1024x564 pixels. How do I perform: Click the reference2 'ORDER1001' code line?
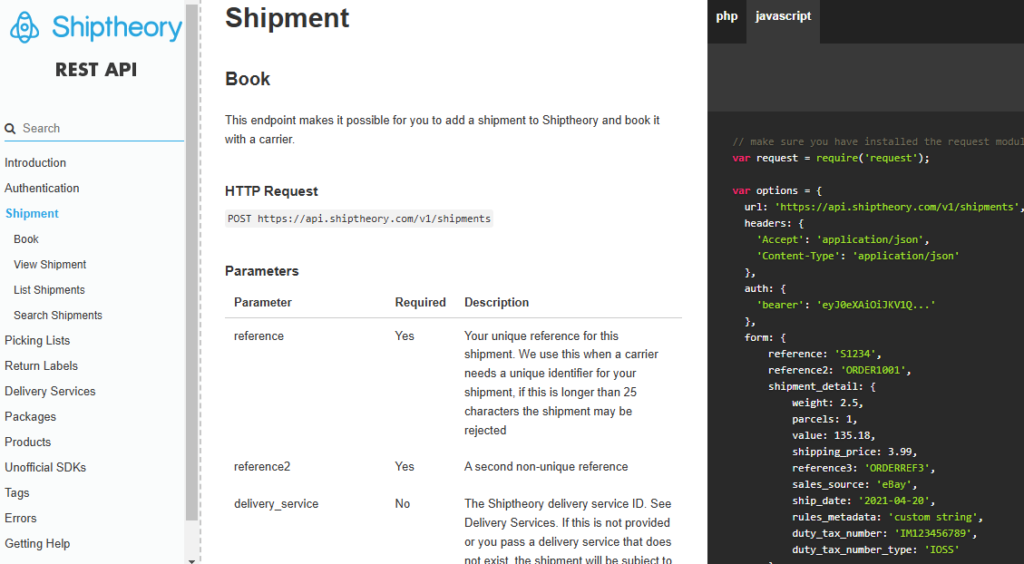(x=839, y=370)
